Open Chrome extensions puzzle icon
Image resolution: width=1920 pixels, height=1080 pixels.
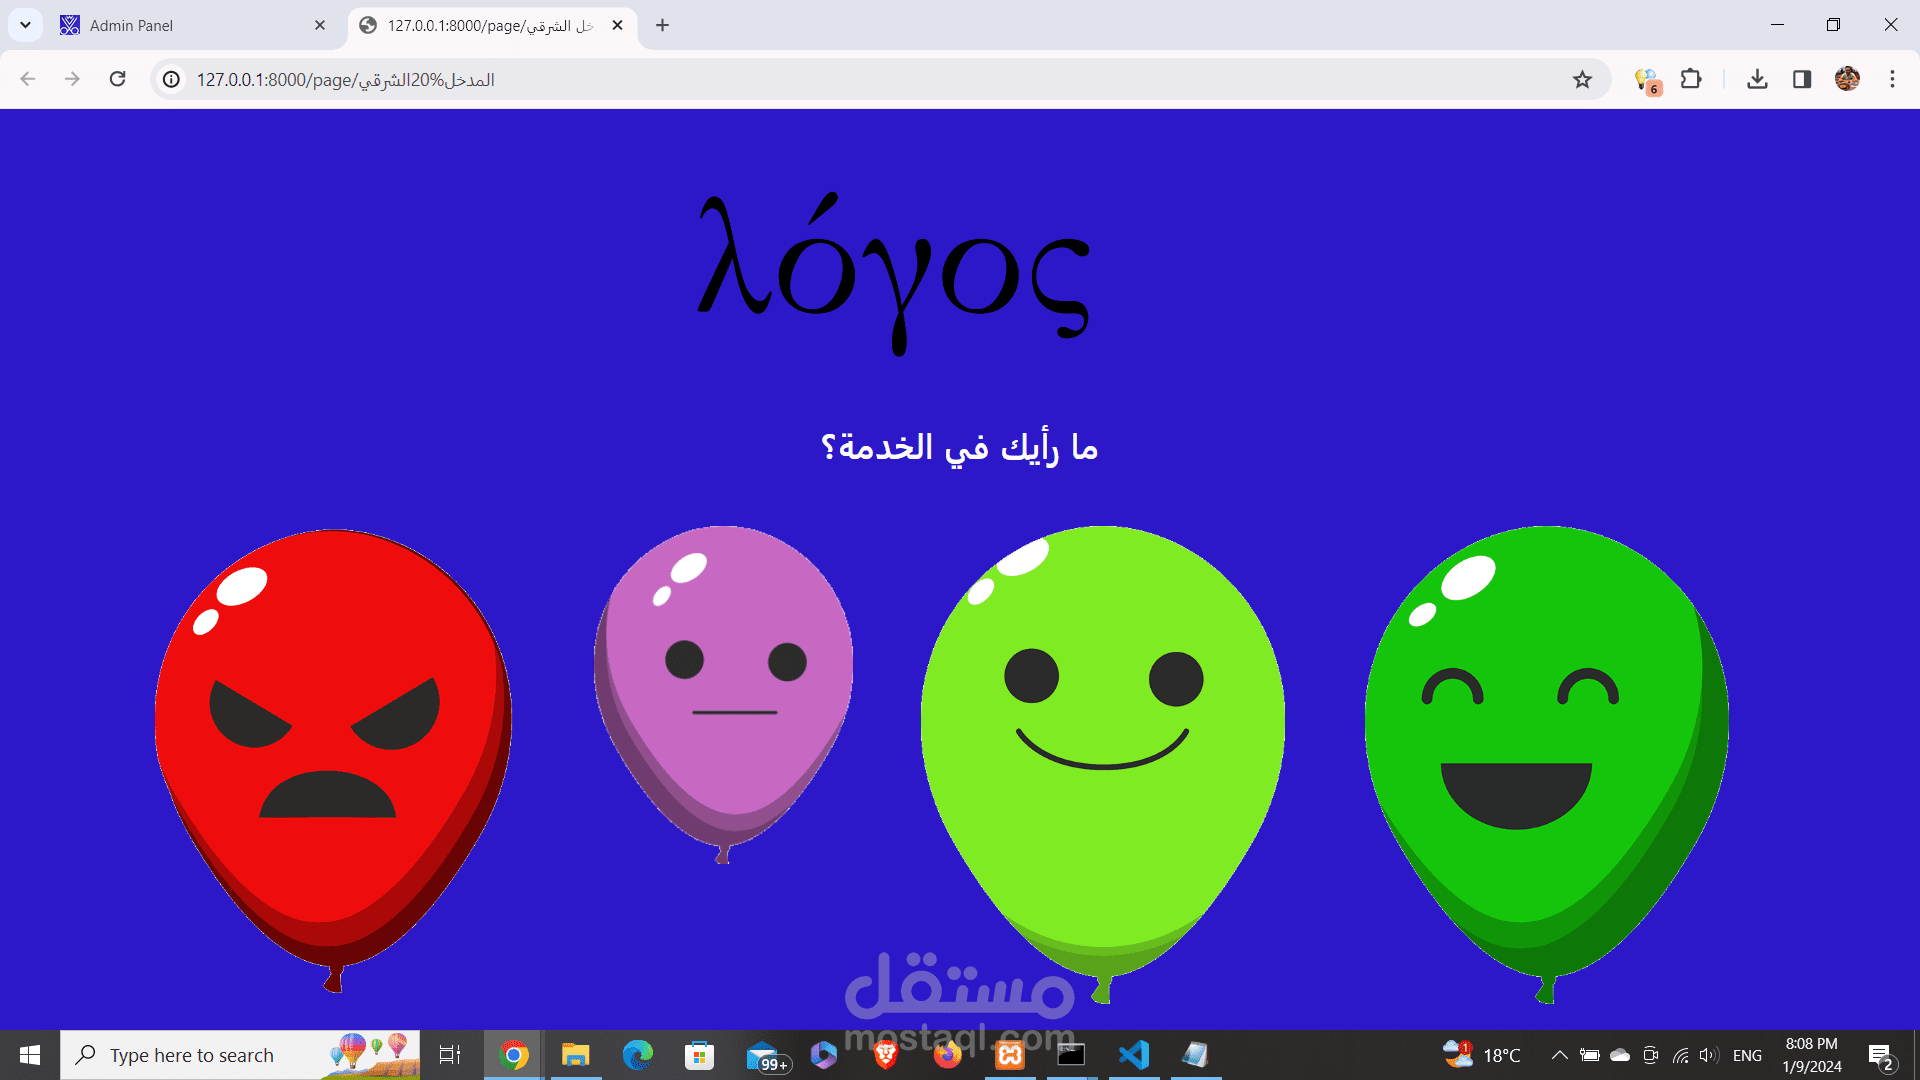tap(1692, 79)
